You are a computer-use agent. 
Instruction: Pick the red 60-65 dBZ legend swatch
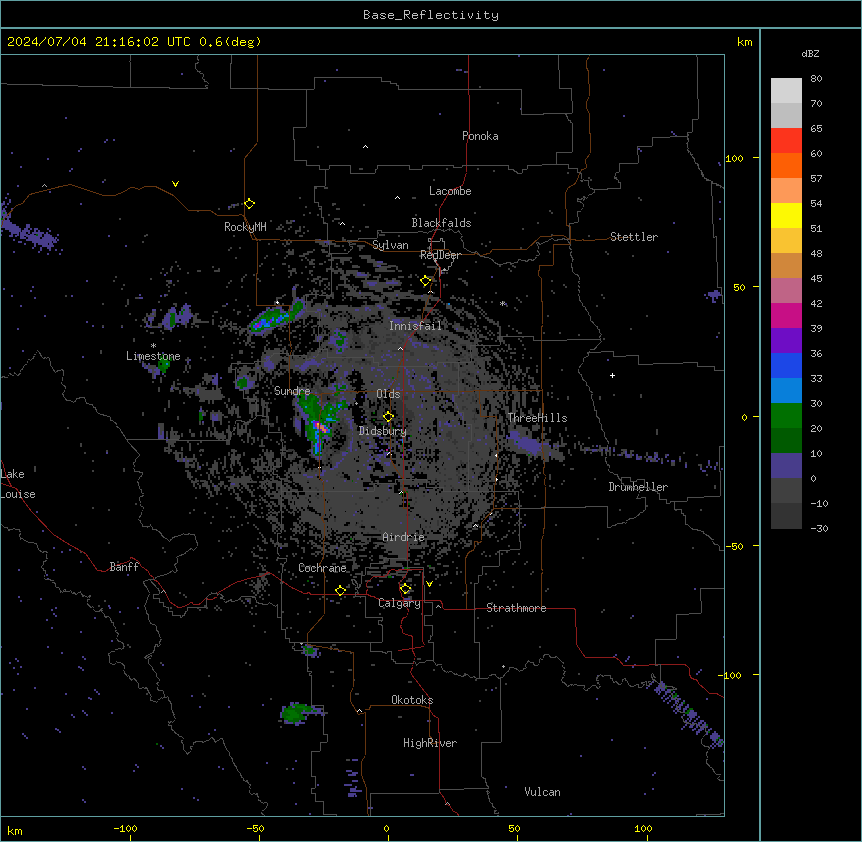click(x=786, y=140)
